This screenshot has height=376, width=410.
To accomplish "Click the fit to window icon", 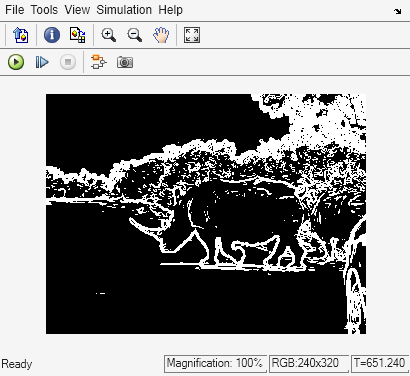I will pyautogui.click(x=192, y=35).
